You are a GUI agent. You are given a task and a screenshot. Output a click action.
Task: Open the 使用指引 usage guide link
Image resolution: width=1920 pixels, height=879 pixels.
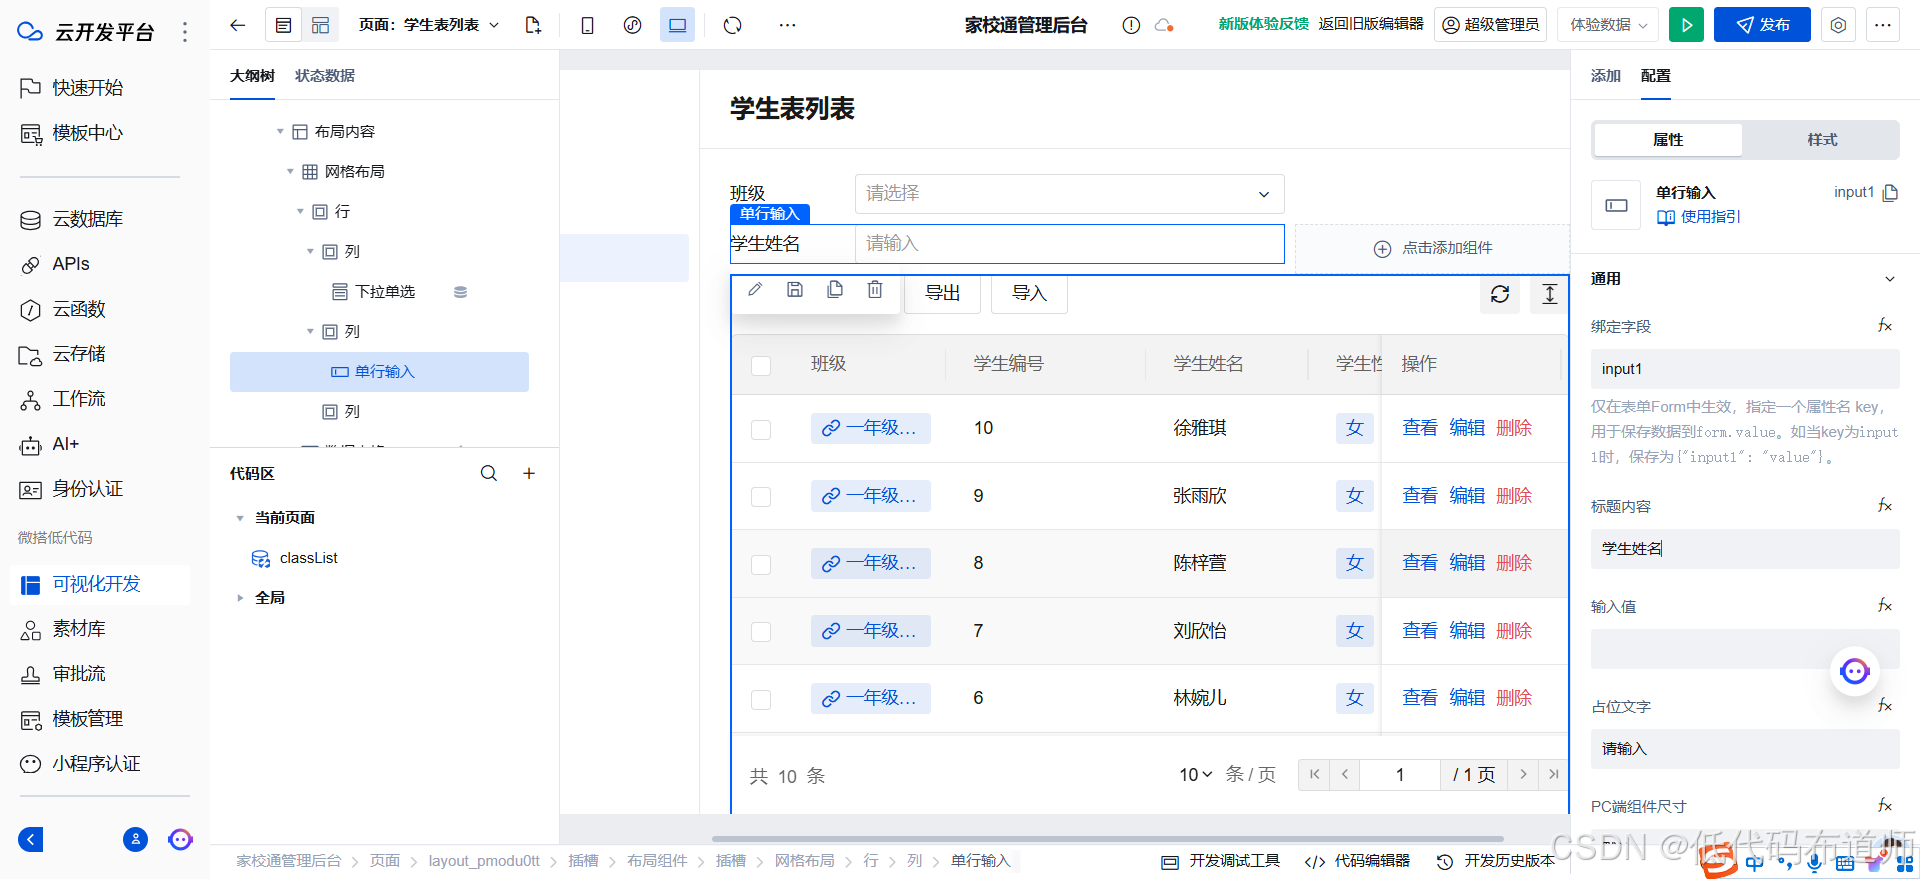coord(1698,217)
